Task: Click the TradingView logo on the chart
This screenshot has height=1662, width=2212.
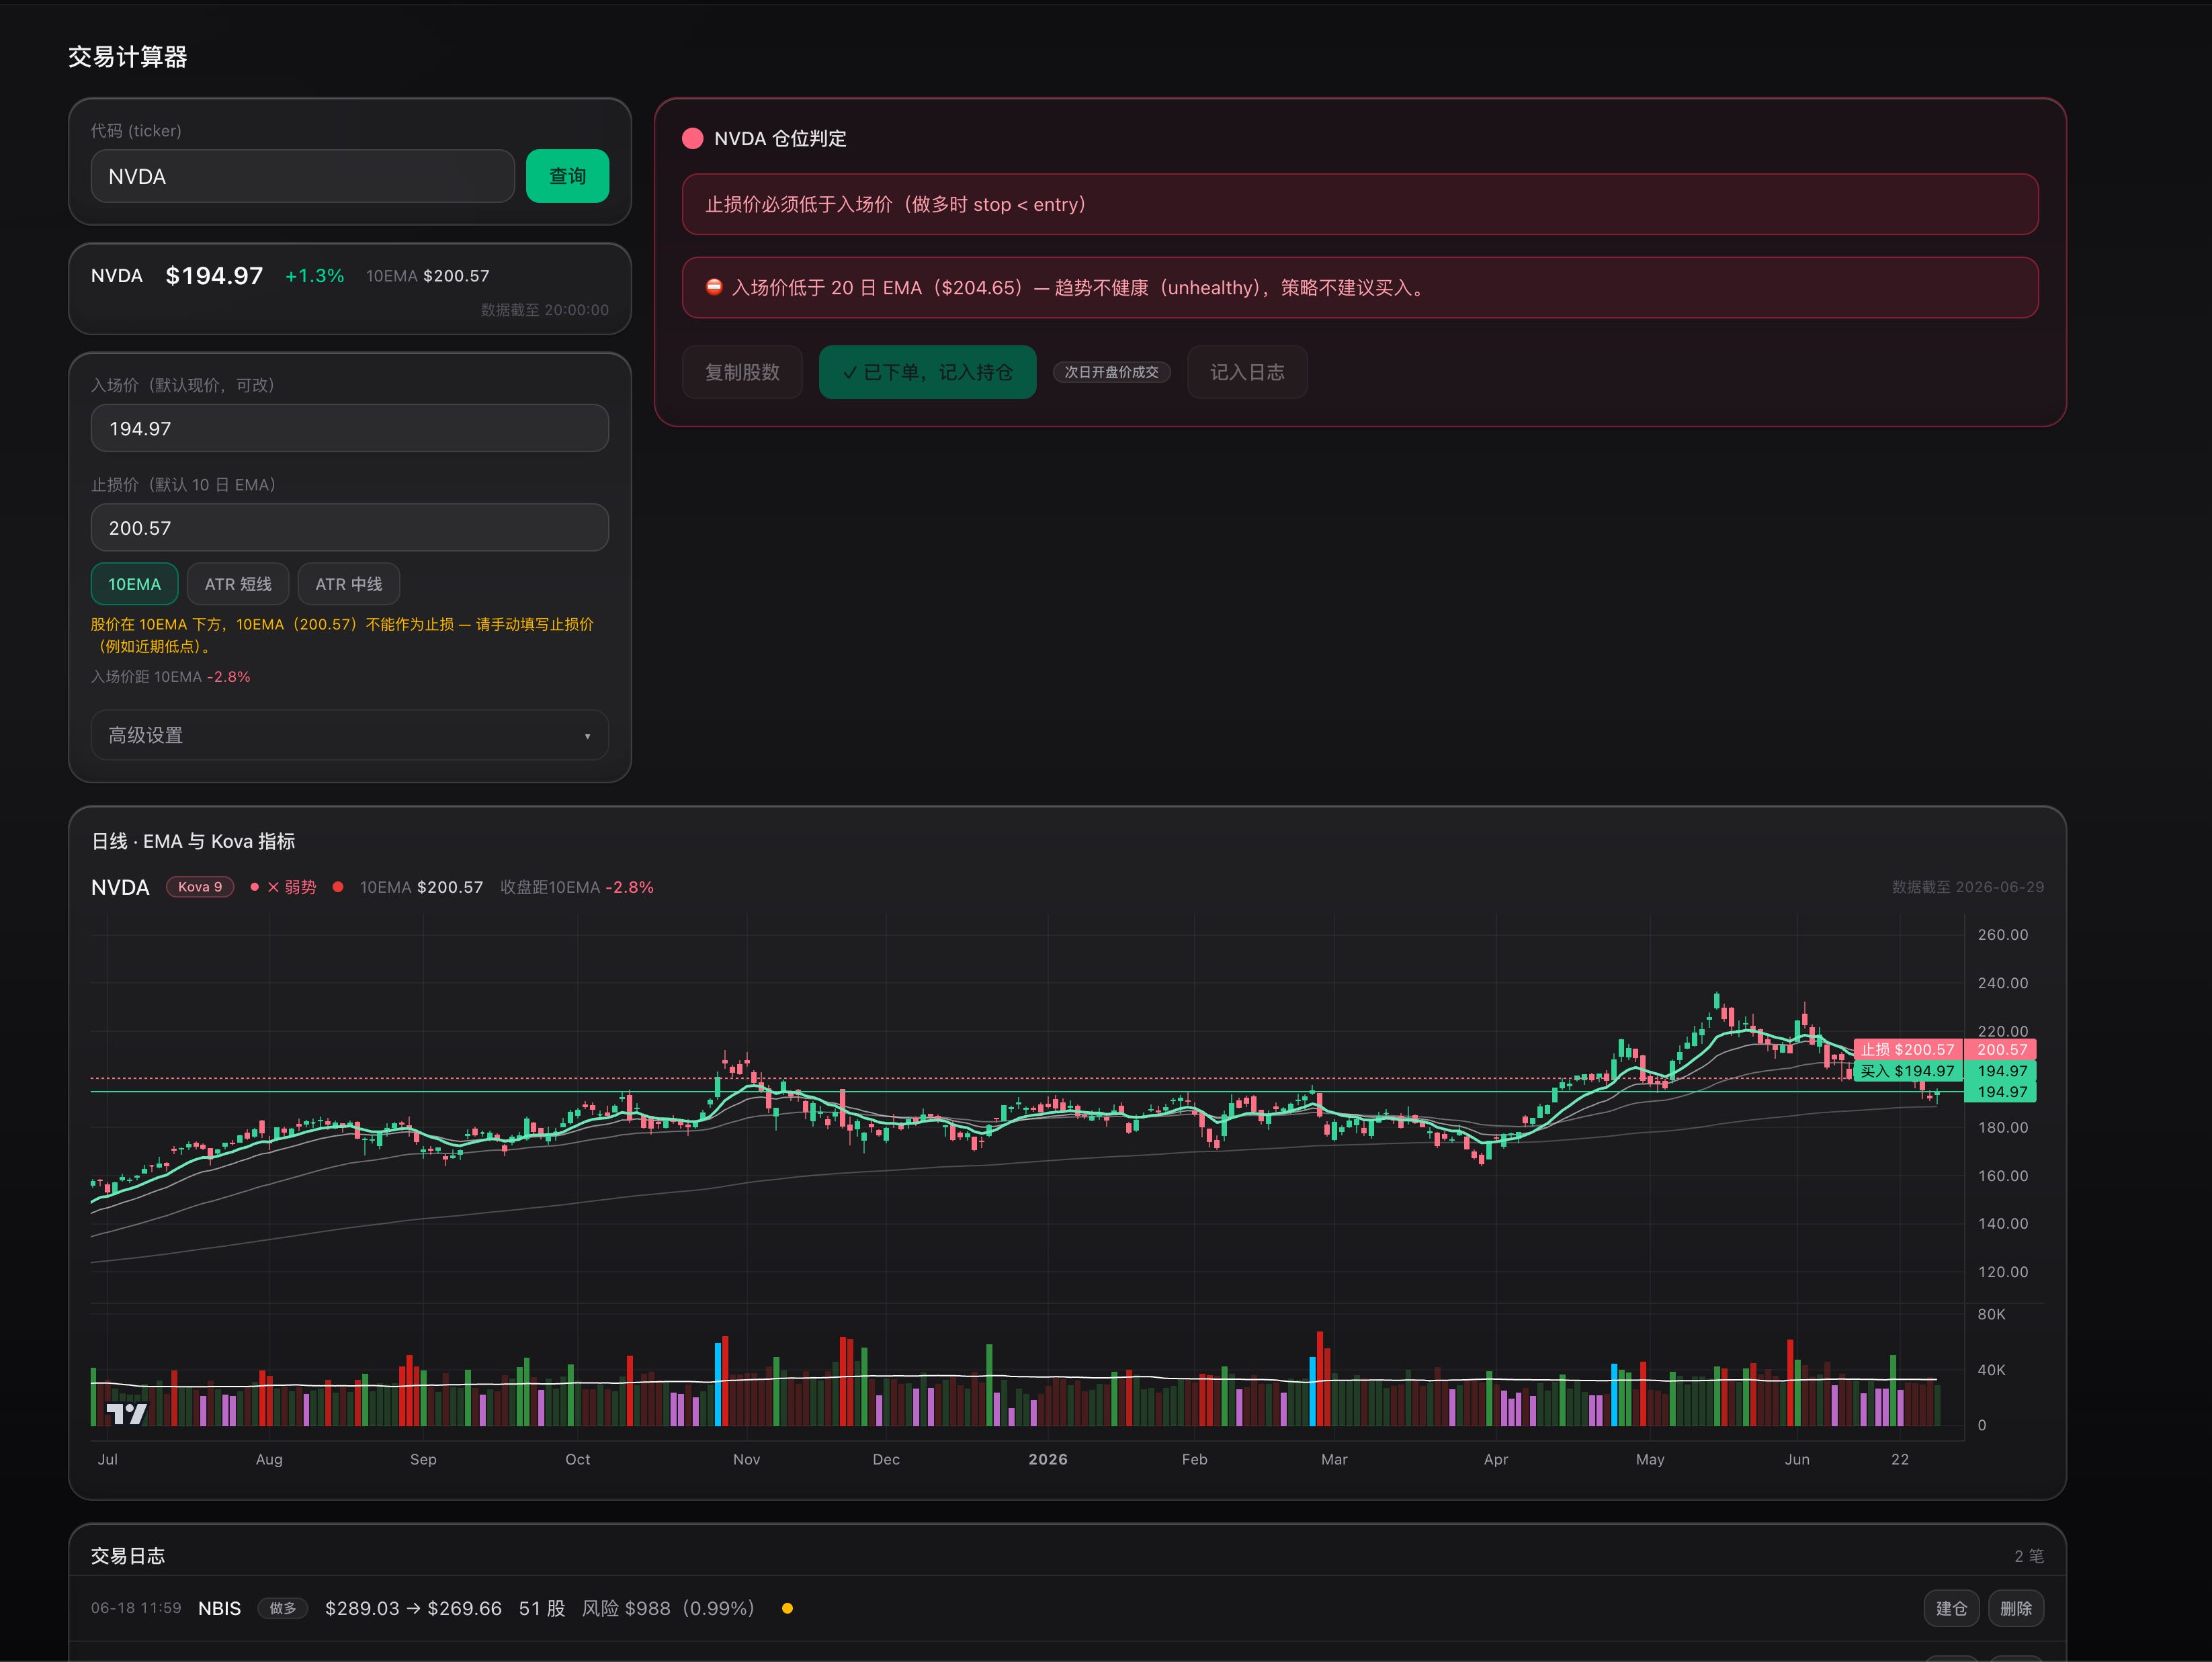Action: [127, 1414]
